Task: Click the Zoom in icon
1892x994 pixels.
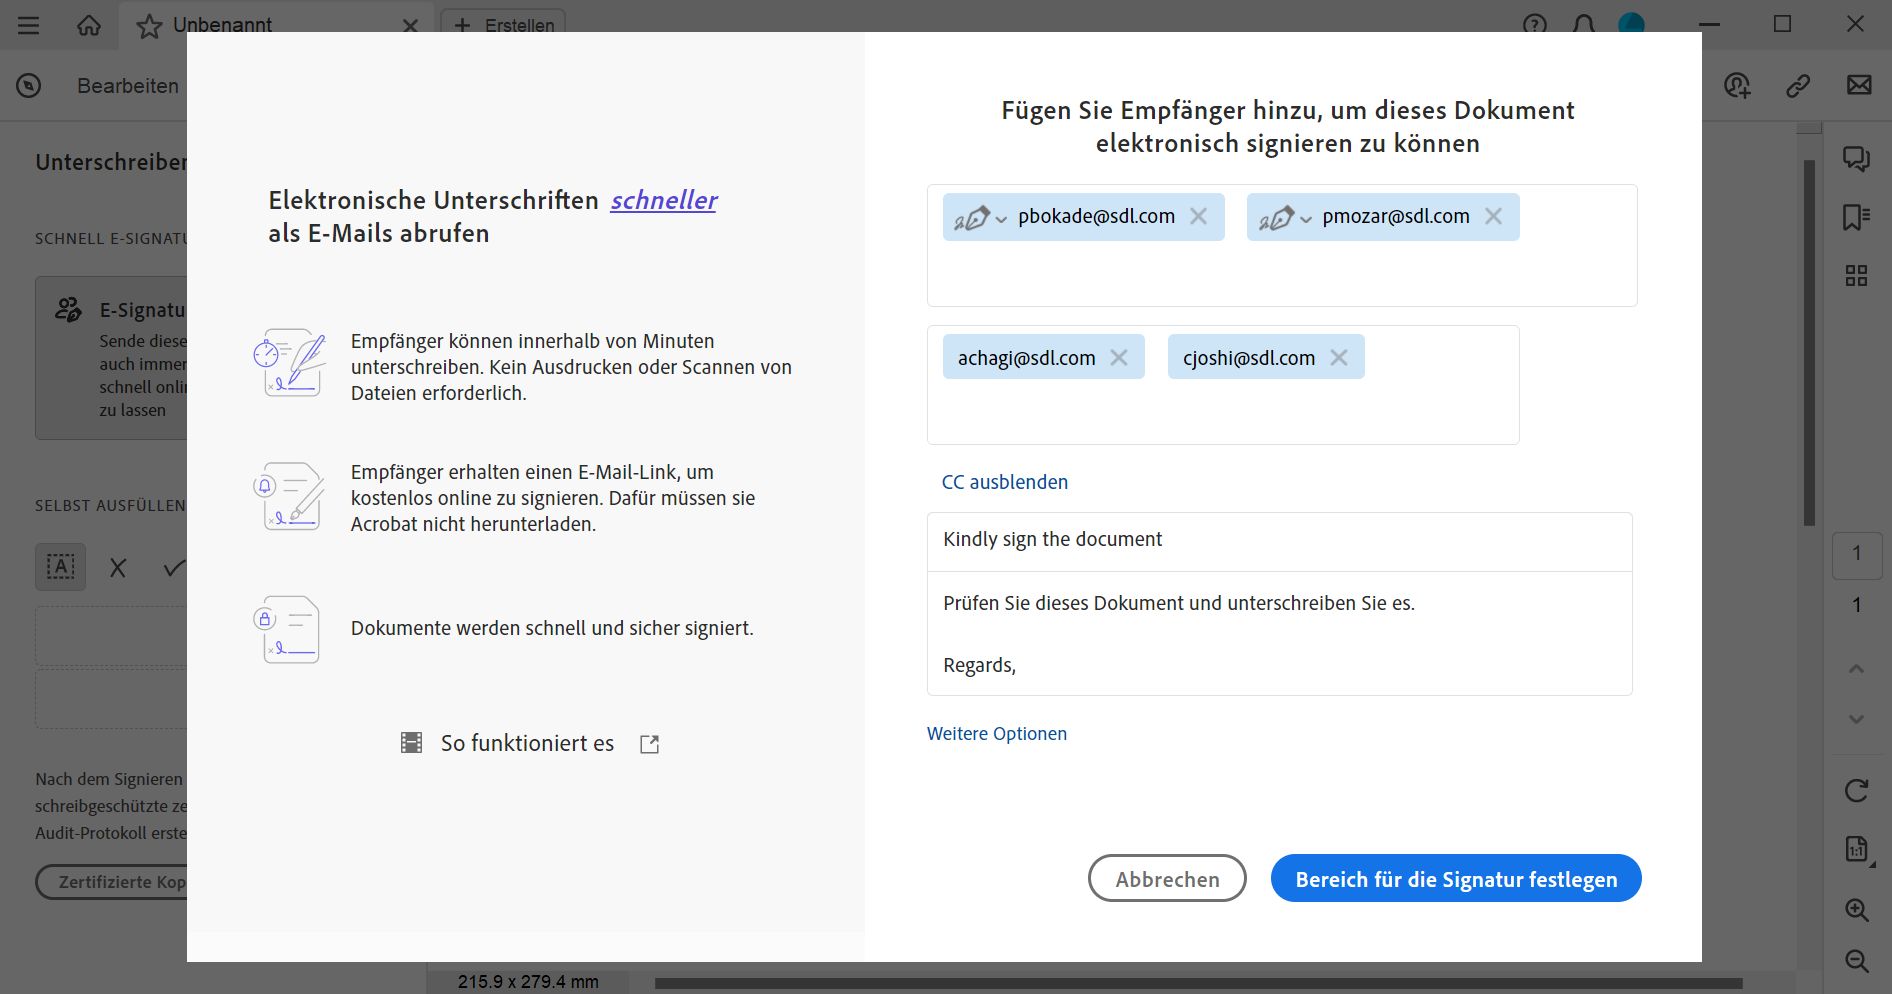Action: 1856,911
